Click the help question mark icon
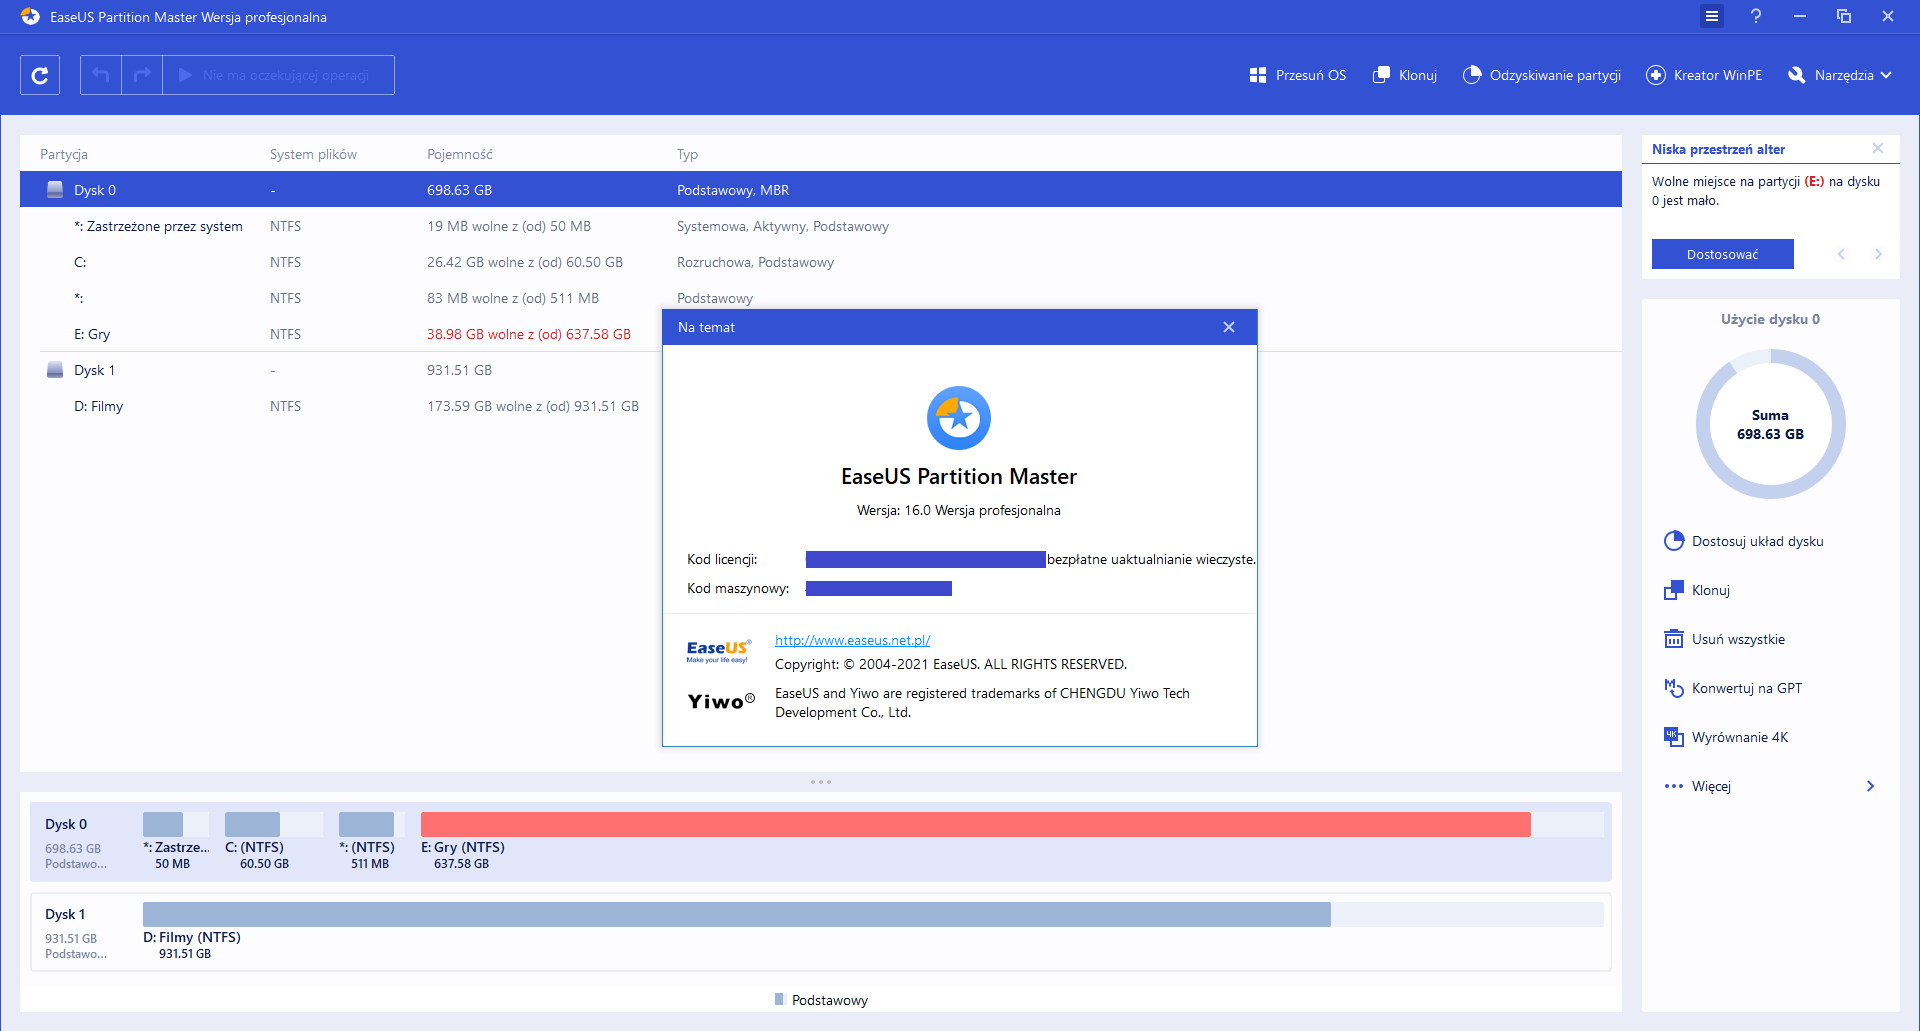This screenshot has width=1920, height=1031. (1756, 16)
